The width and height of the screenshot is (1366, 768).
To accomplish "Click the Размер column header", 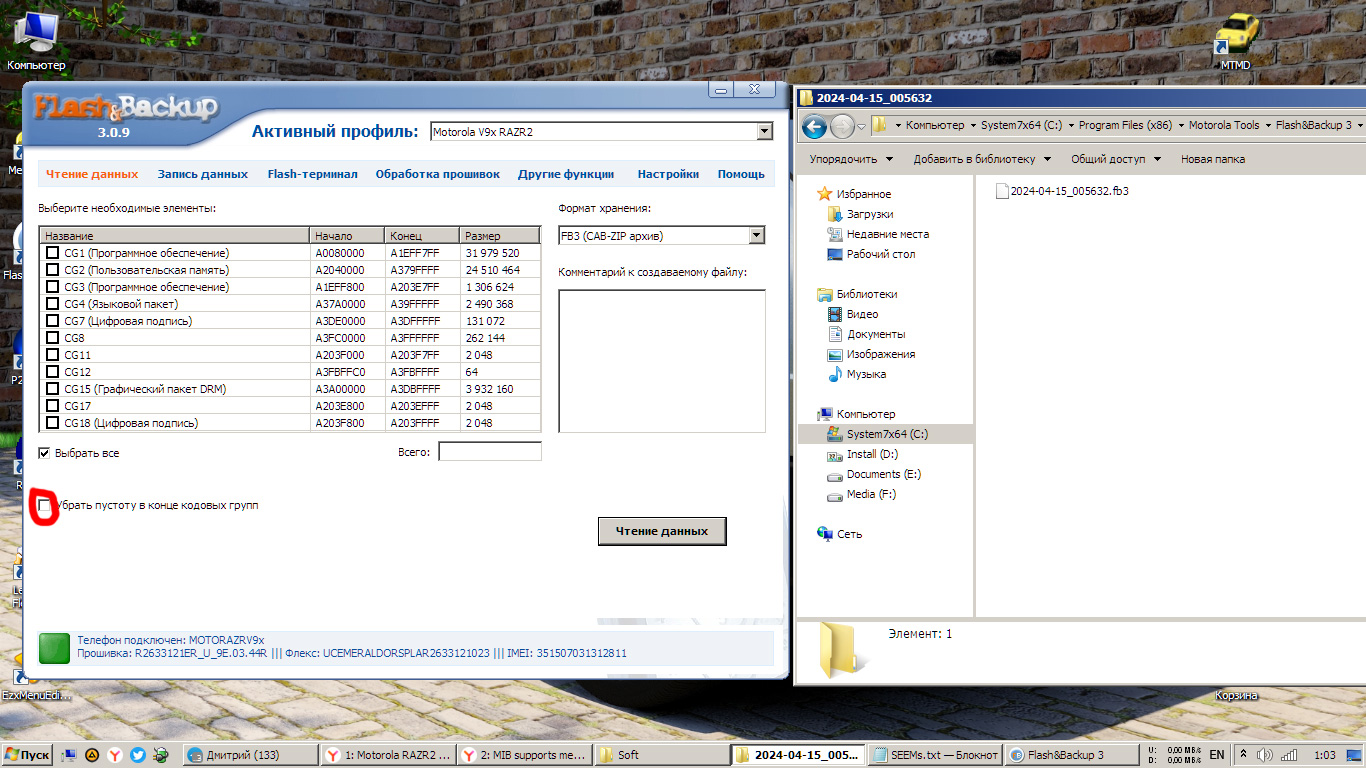I will 500,236.
